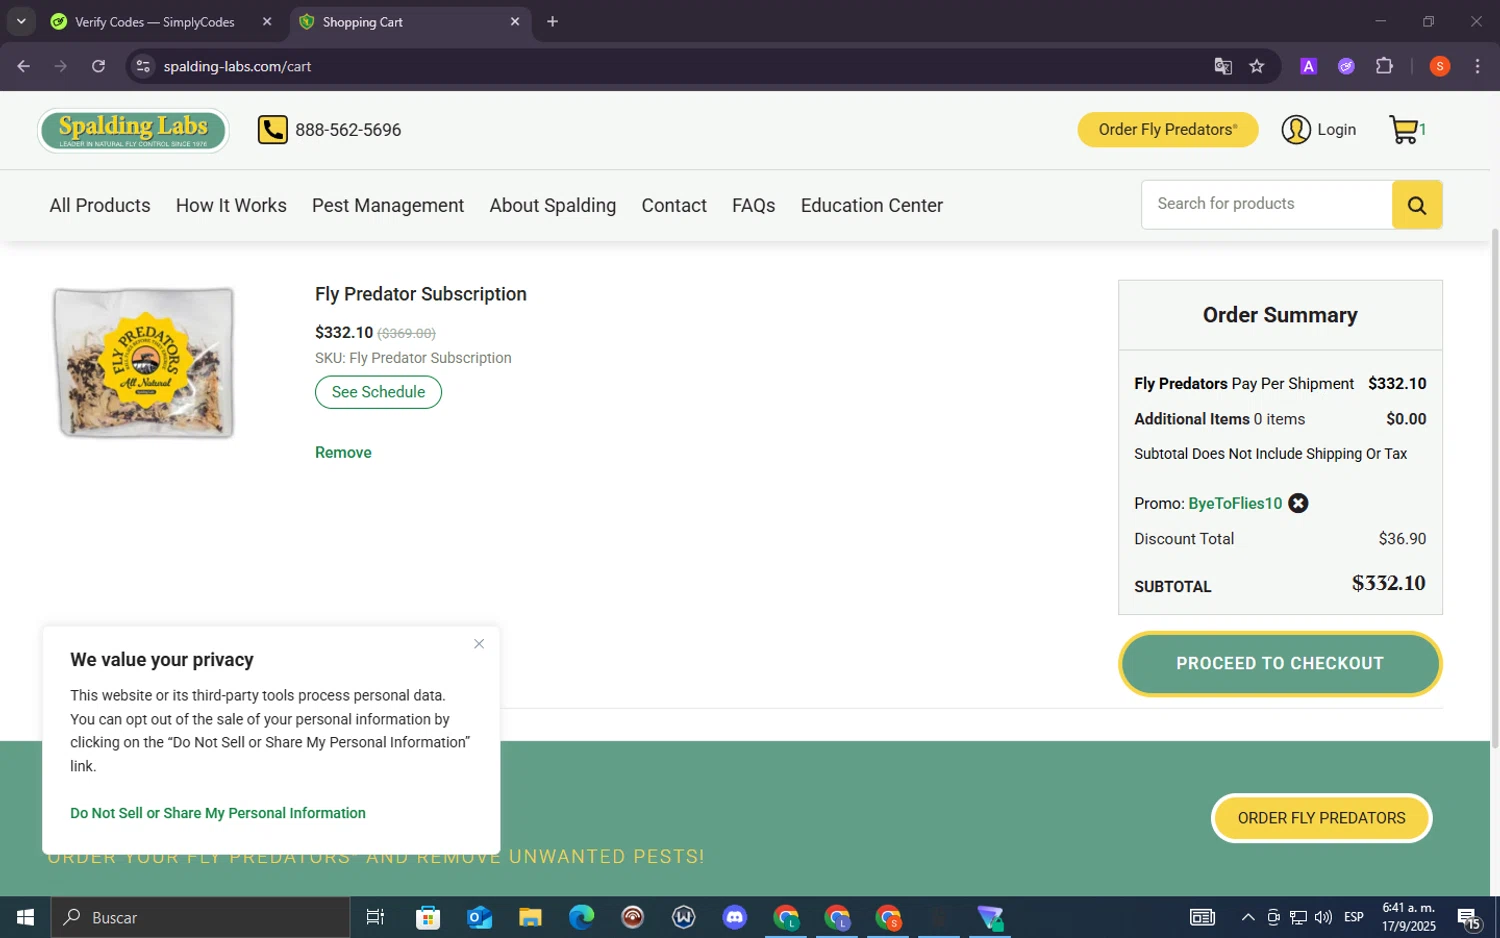Click the ByeToFlies10 promo code text

[x=1235, y=503]
